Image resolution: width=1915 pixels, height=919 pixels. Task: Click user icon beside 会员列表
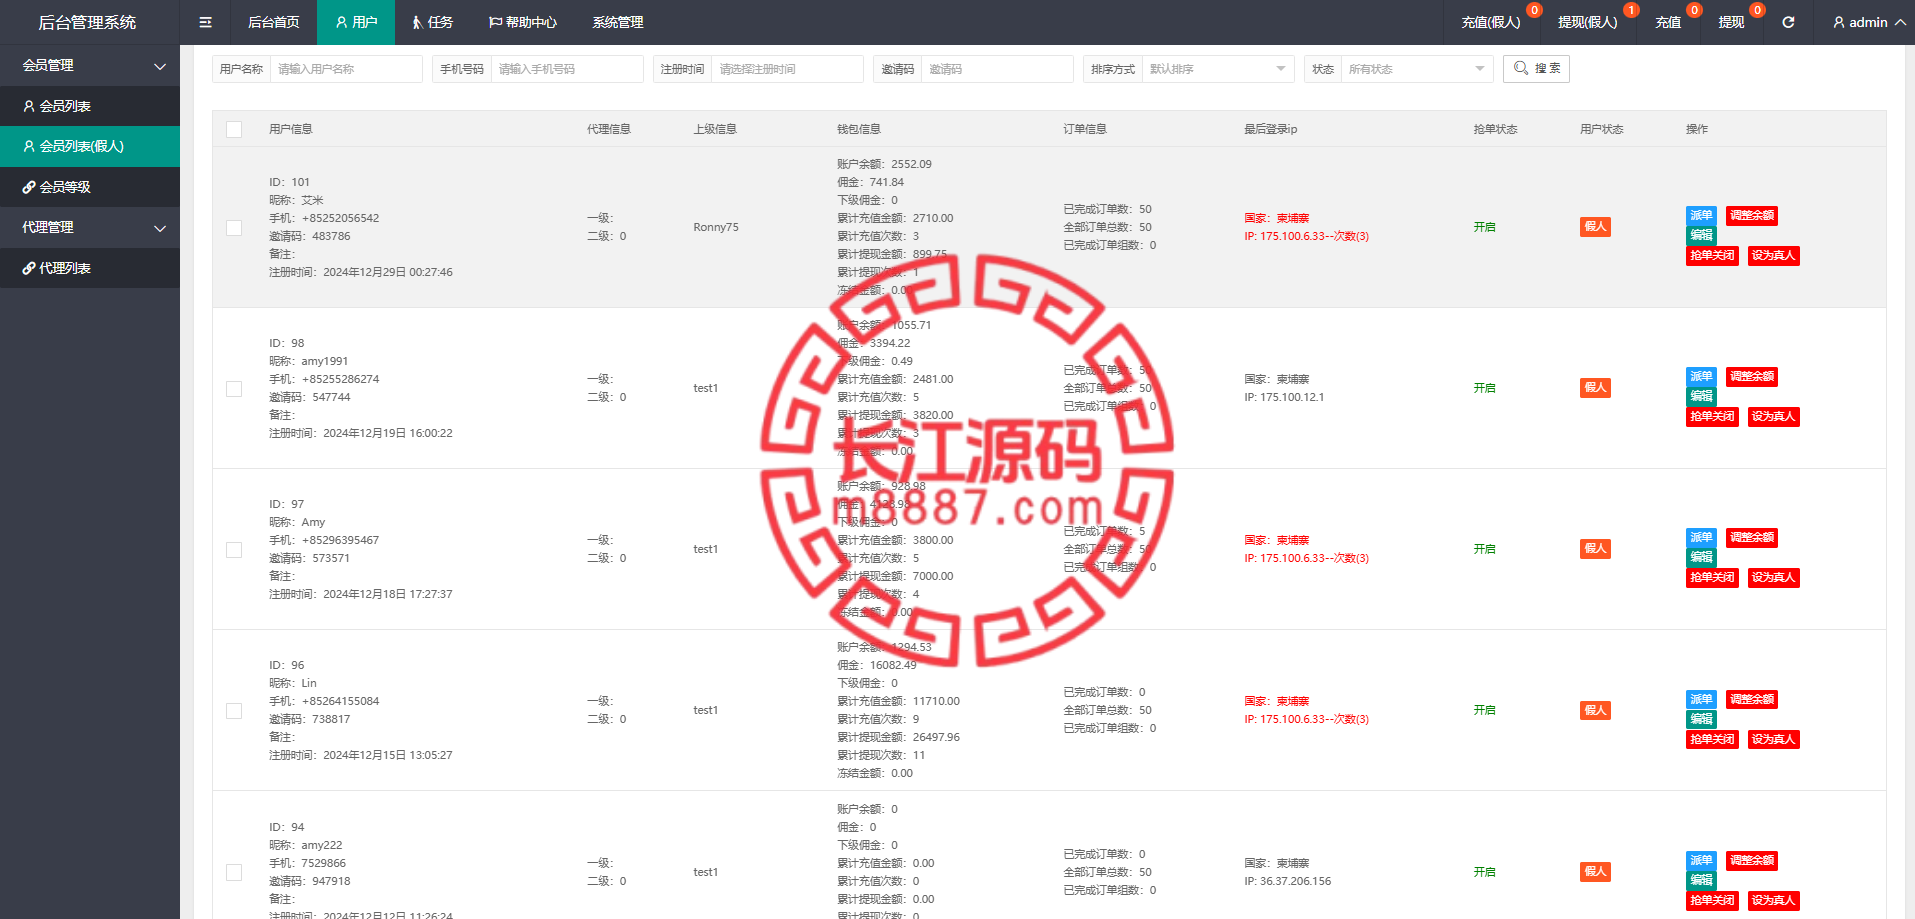pyautogui.click(x=29, y=106)
